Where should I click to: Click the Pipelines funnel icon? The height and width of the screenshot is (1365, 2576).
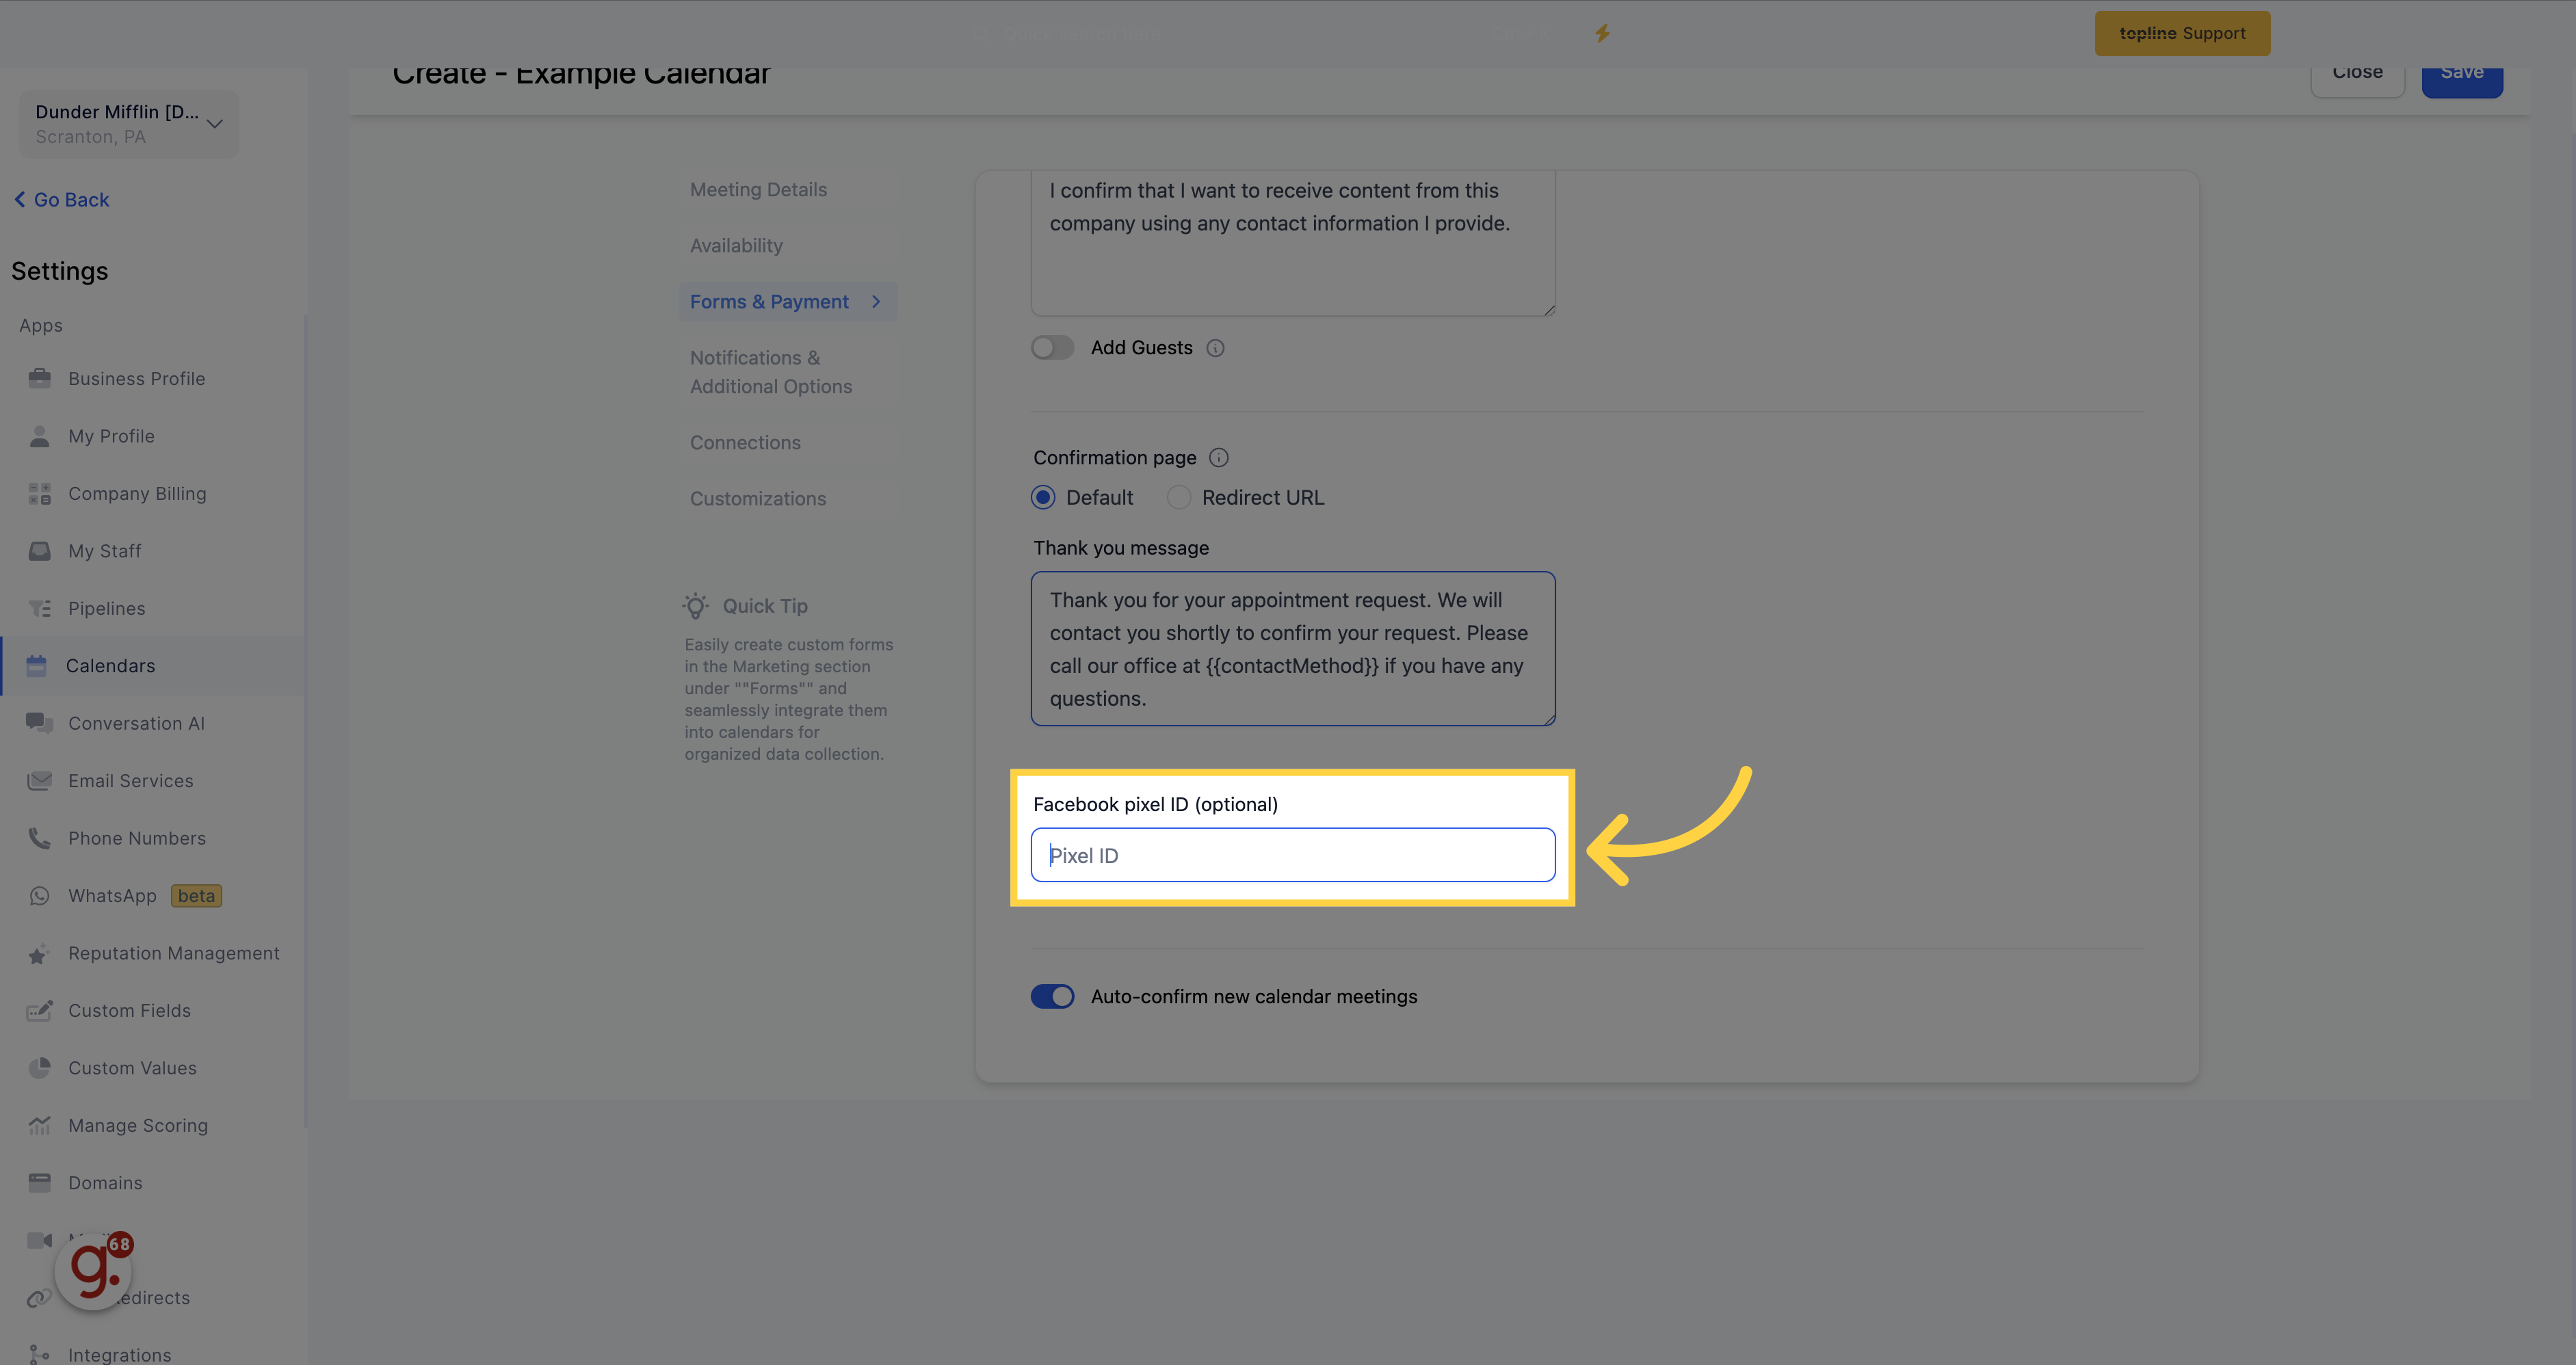pos(39,608)
